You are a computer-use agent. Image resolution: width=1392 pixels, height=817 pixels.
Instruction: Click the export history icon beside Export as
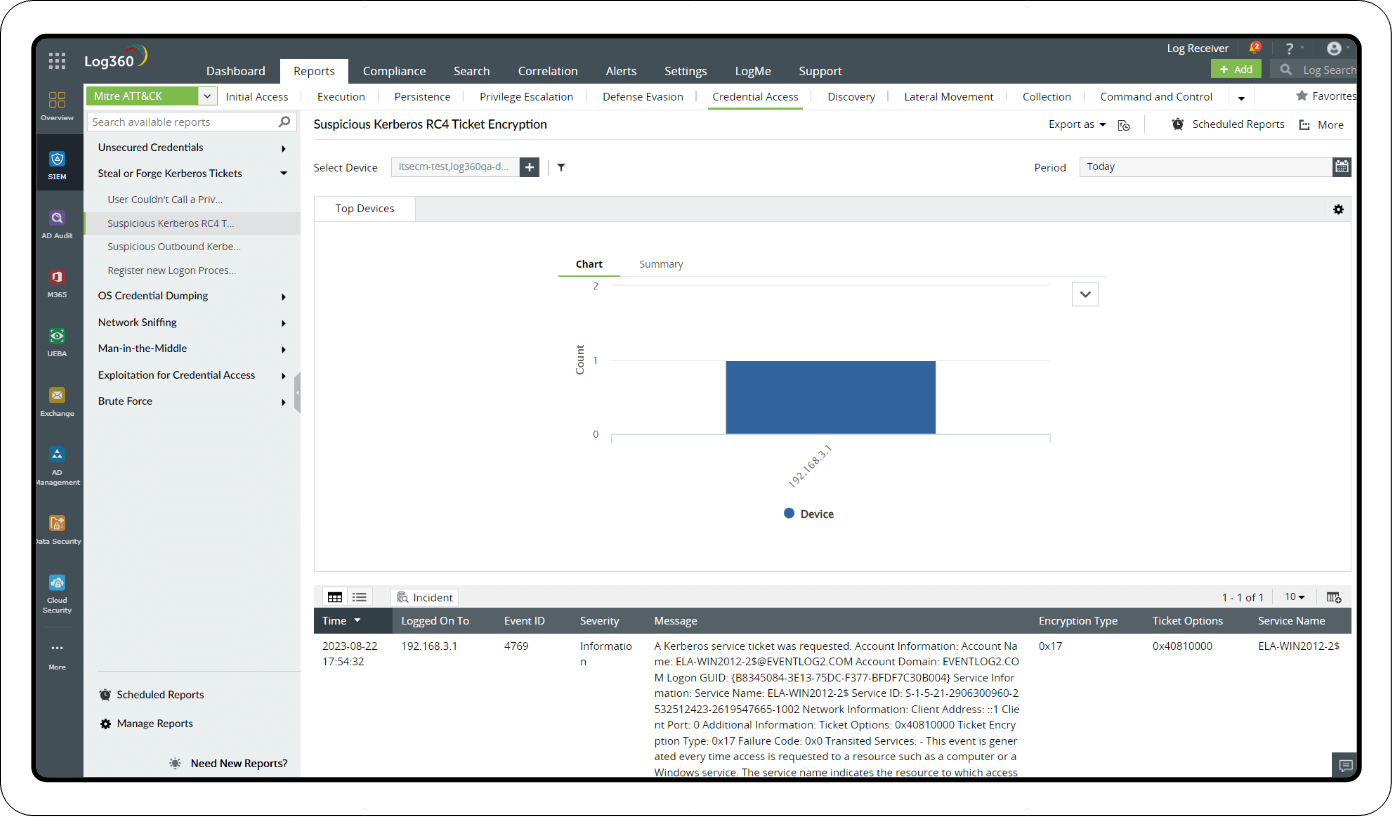pyautogui.click(x=1124, y=125)
